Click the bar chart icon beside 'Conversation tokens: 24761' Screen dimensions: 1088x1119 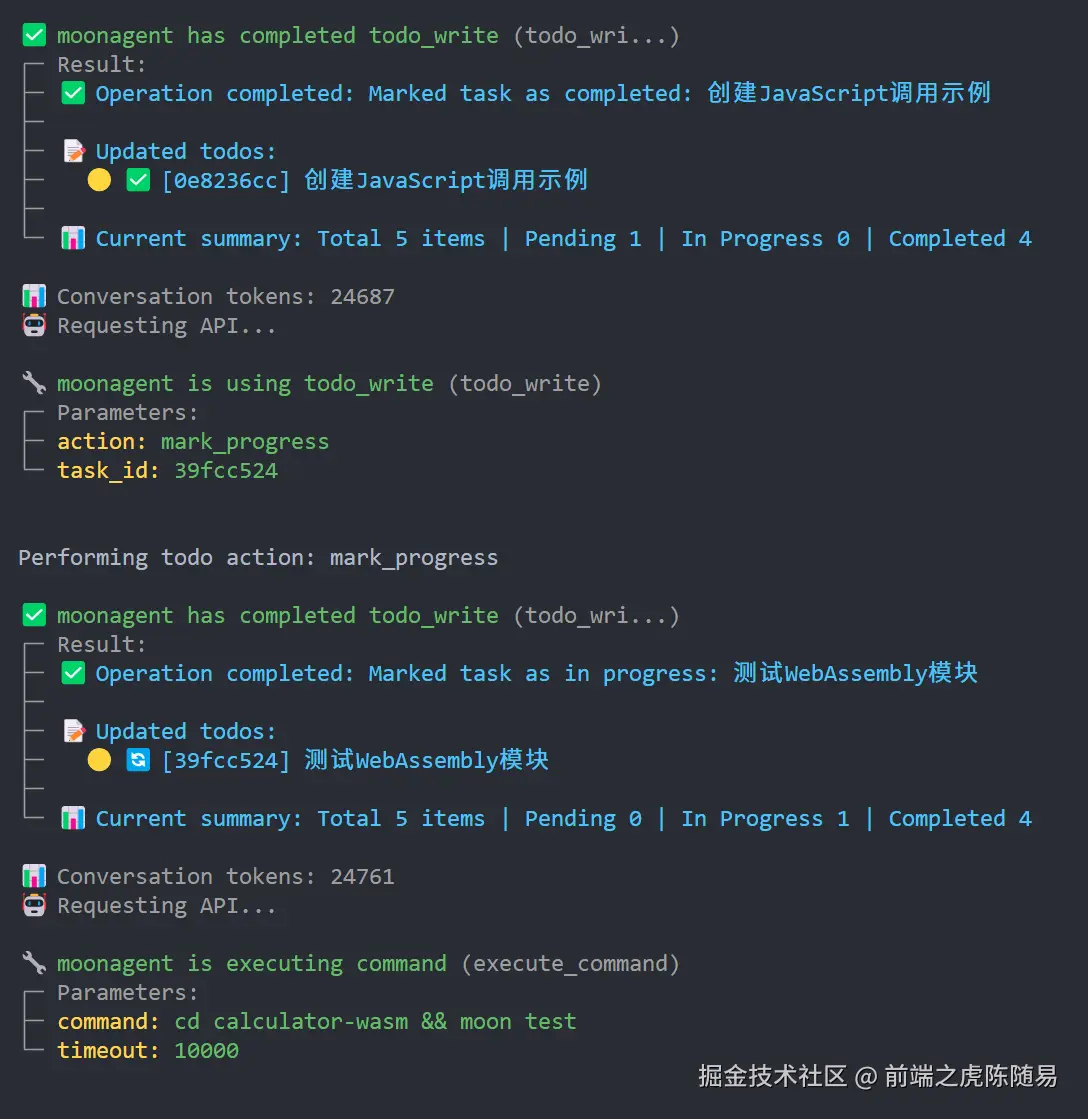[34, 876]
